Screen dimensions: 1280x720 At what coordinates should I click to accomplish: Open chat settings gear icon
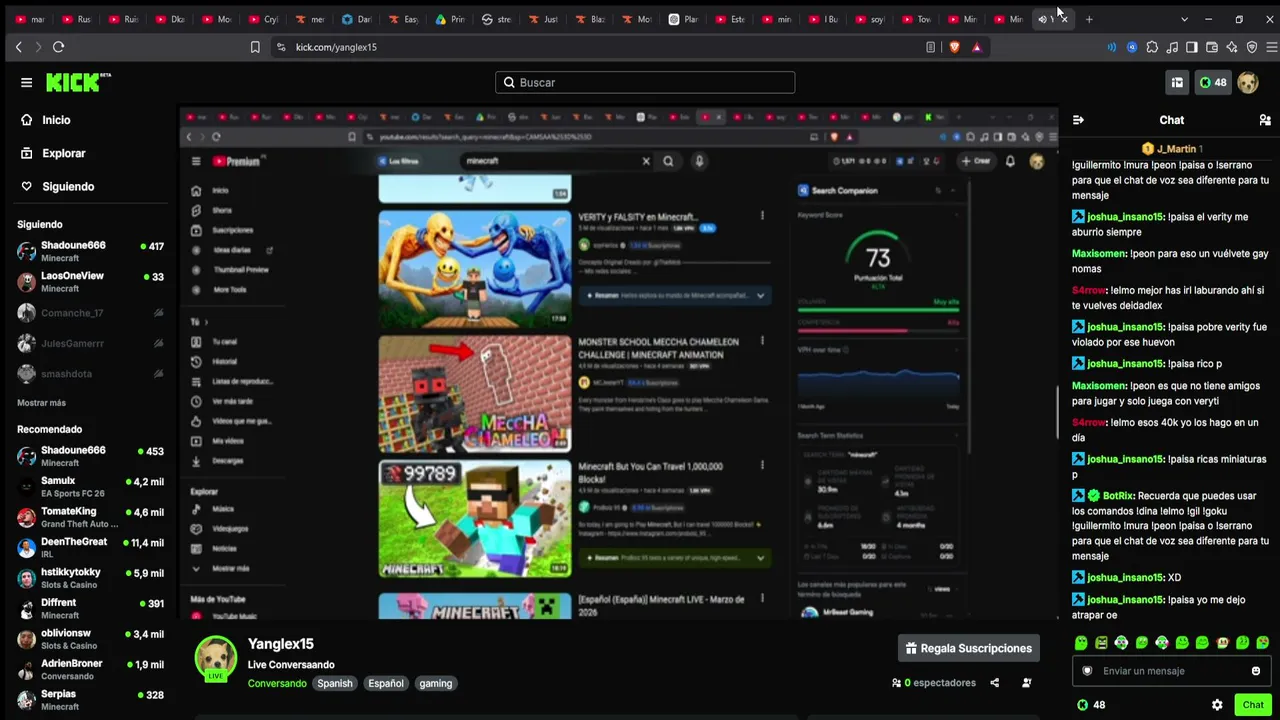(x=1217, y=705)
